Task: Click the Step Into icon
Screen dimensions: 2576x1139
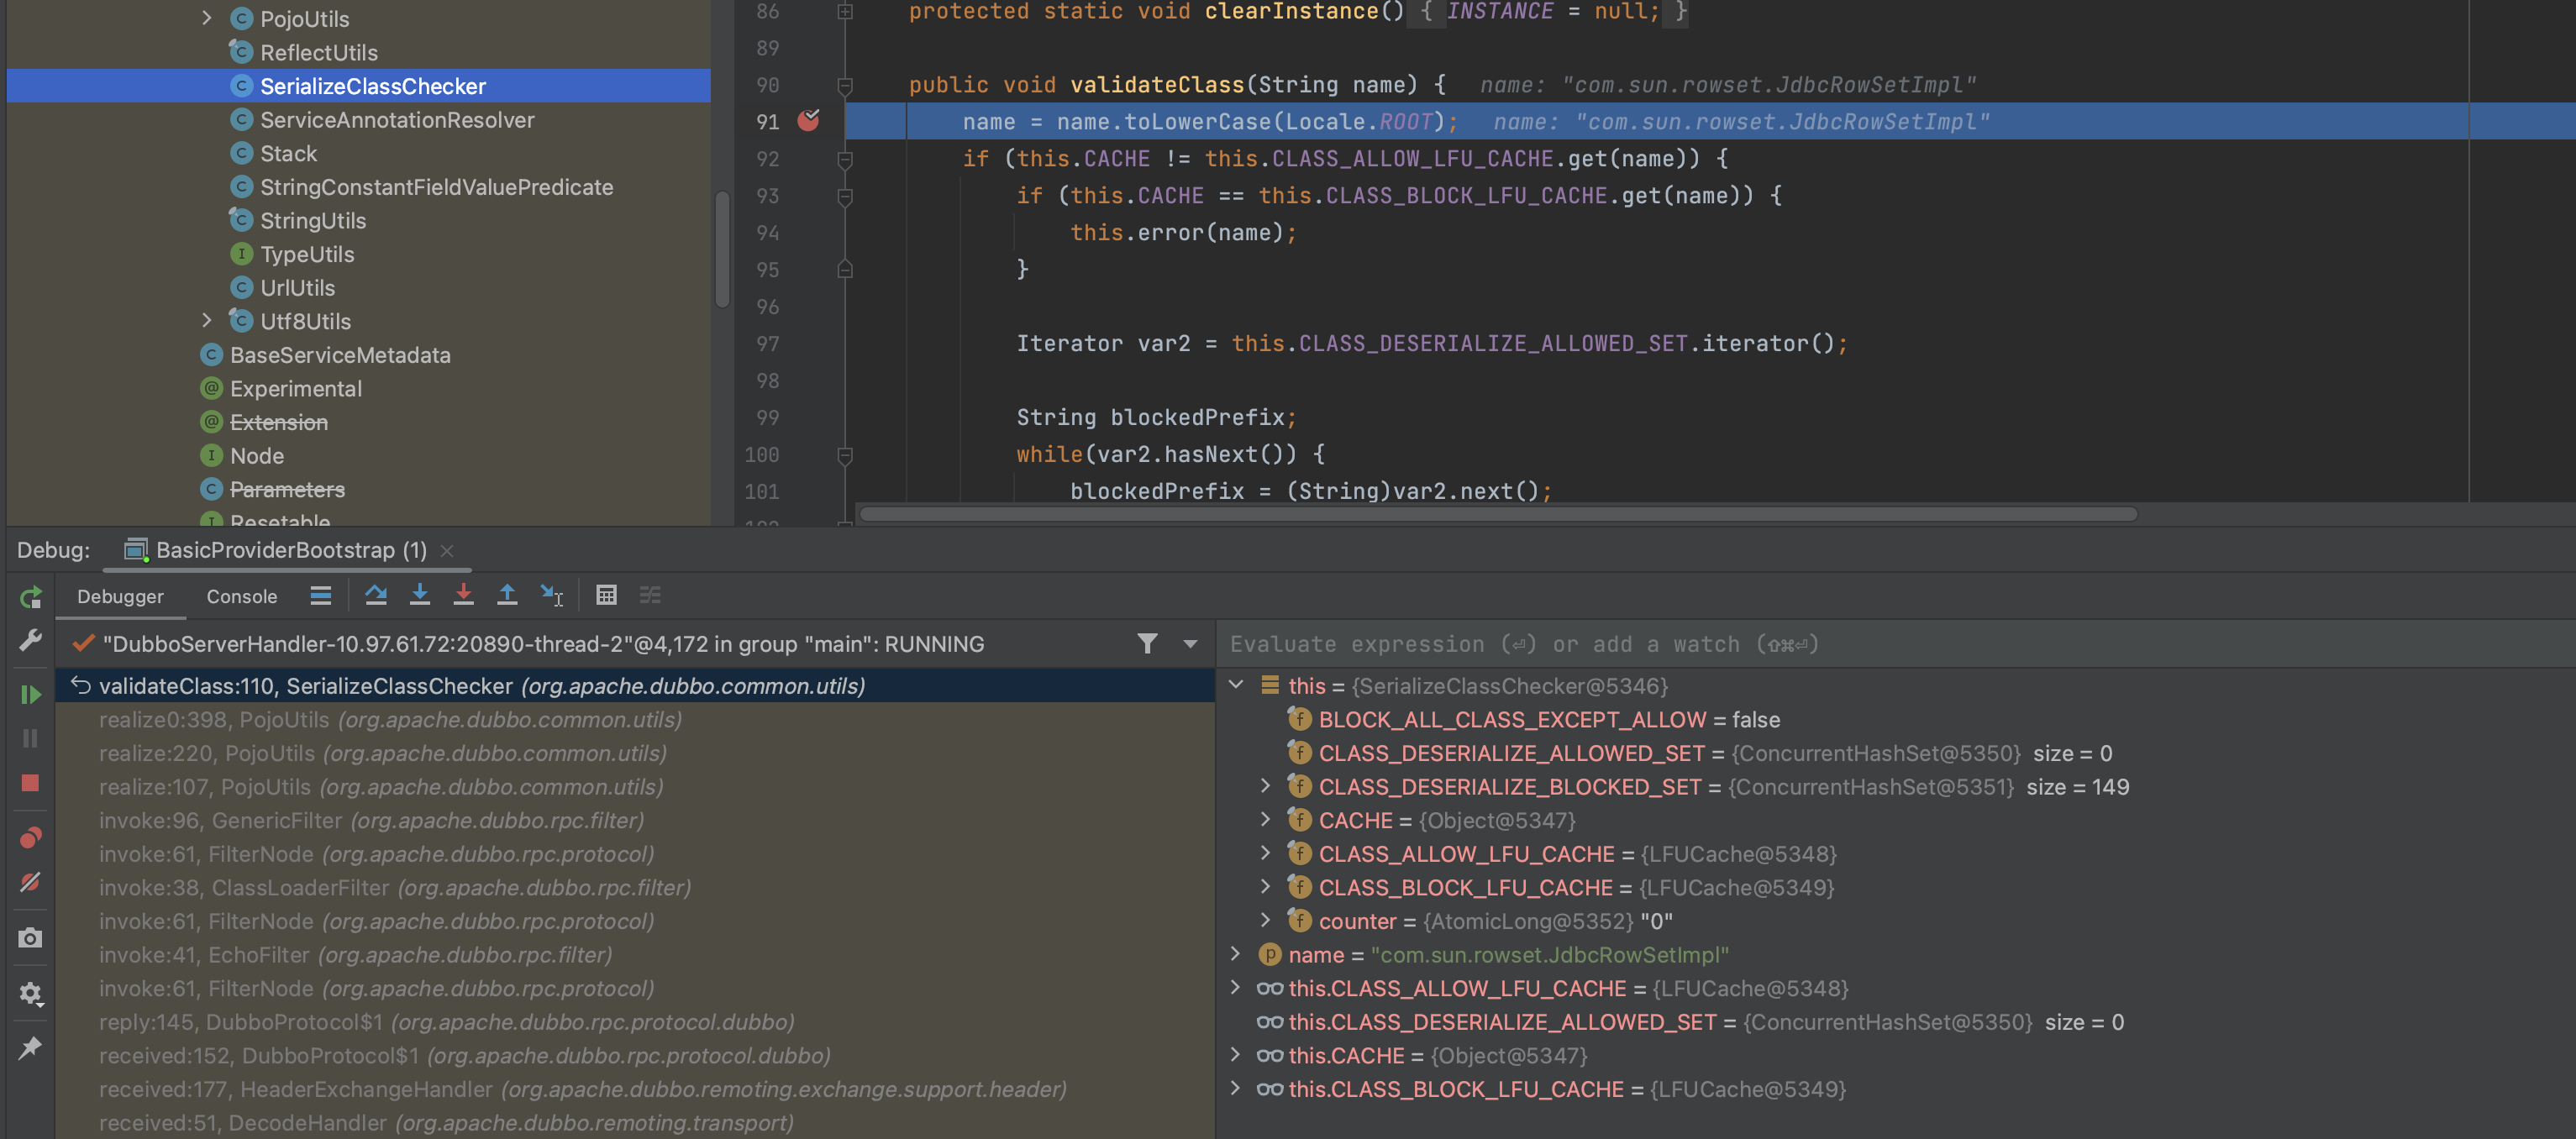Action: [420, 596]
